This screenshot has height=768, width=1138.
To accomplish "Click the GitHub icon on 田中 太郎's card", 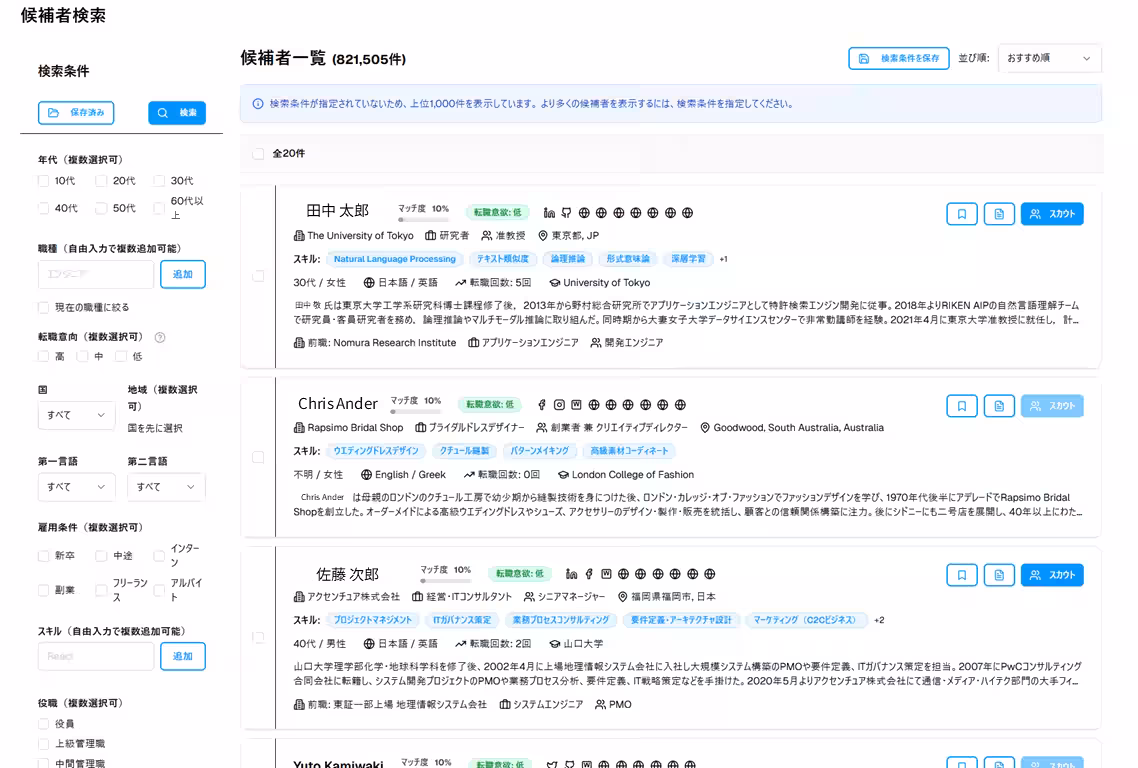I will point(565,212).
